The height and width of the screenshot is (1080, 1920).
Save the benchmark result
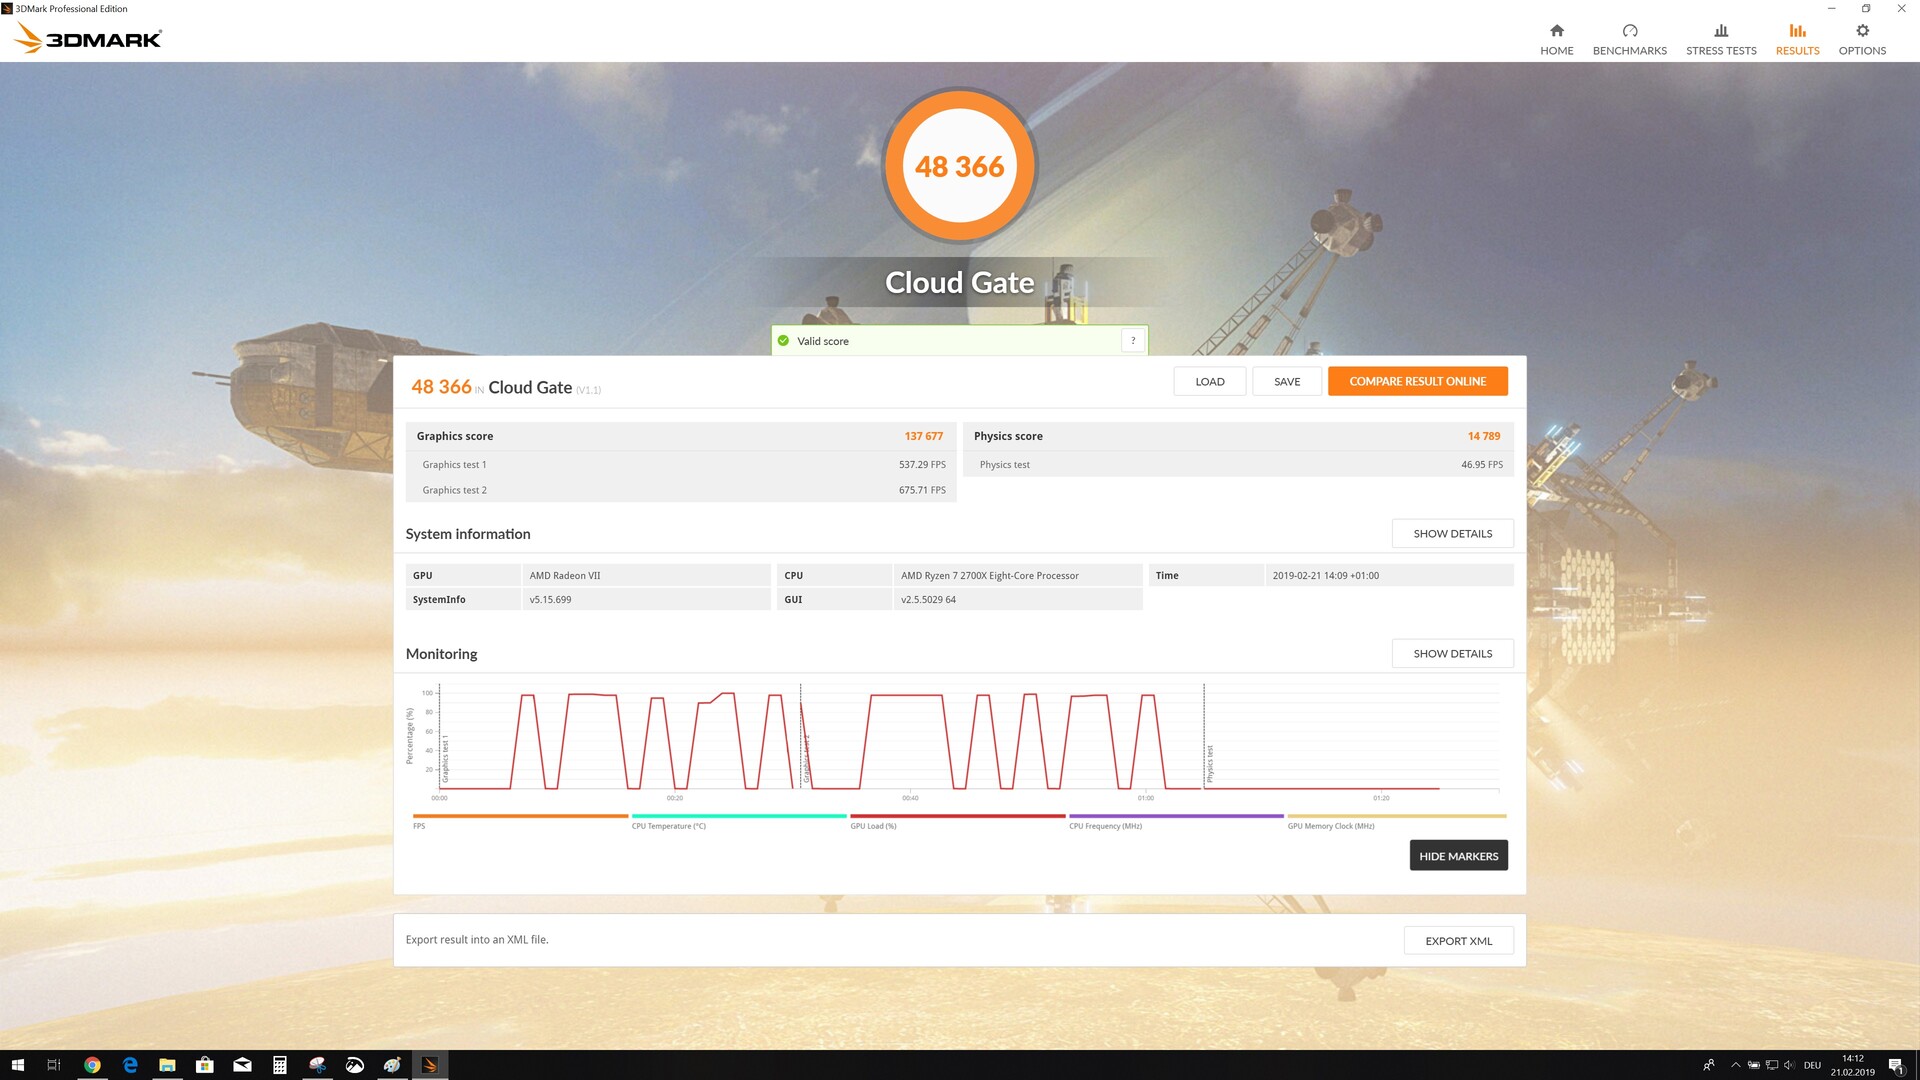point(1287,381)
